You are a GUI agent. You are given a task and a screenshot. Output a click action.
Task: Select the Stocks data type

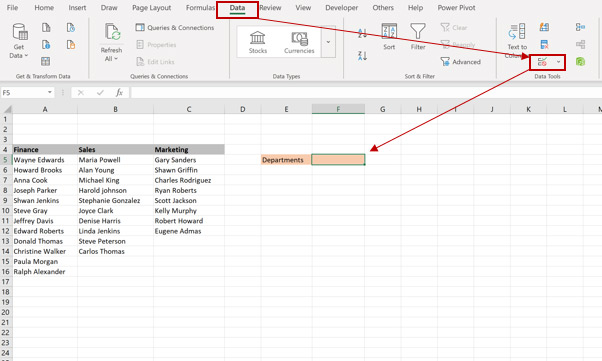pyautogui.click(x=258, y=42)
